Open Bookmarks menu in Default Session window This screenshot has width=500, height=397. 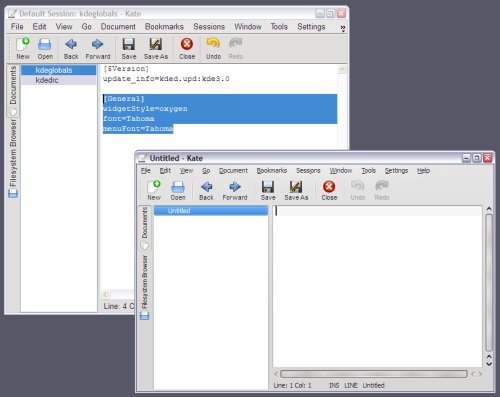coord(164,27)
